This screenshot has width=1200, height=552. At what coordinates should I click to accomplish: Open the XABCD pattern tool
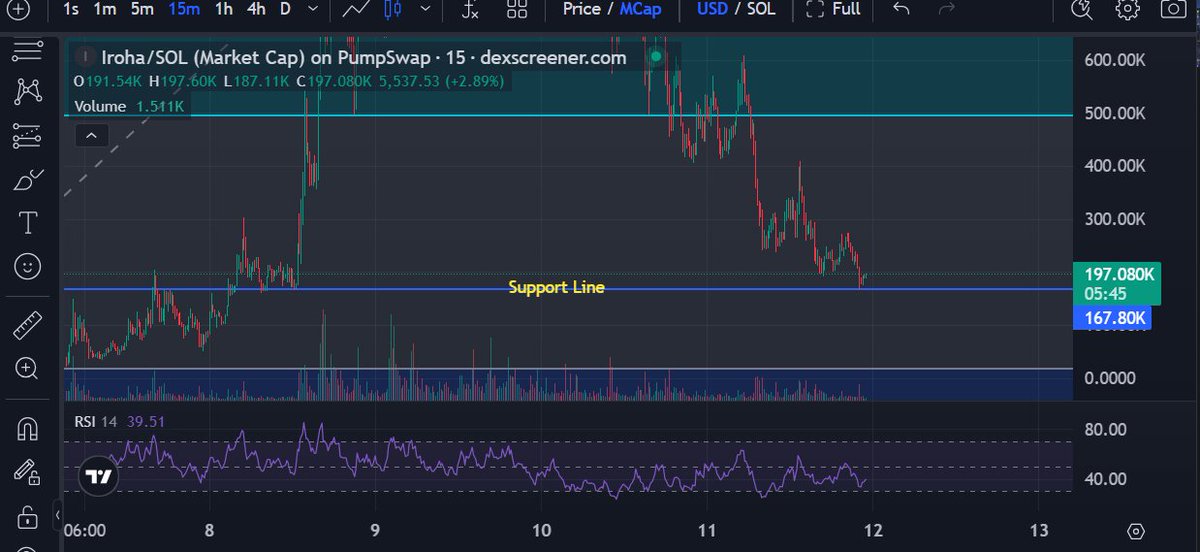[x=27, y=92]
